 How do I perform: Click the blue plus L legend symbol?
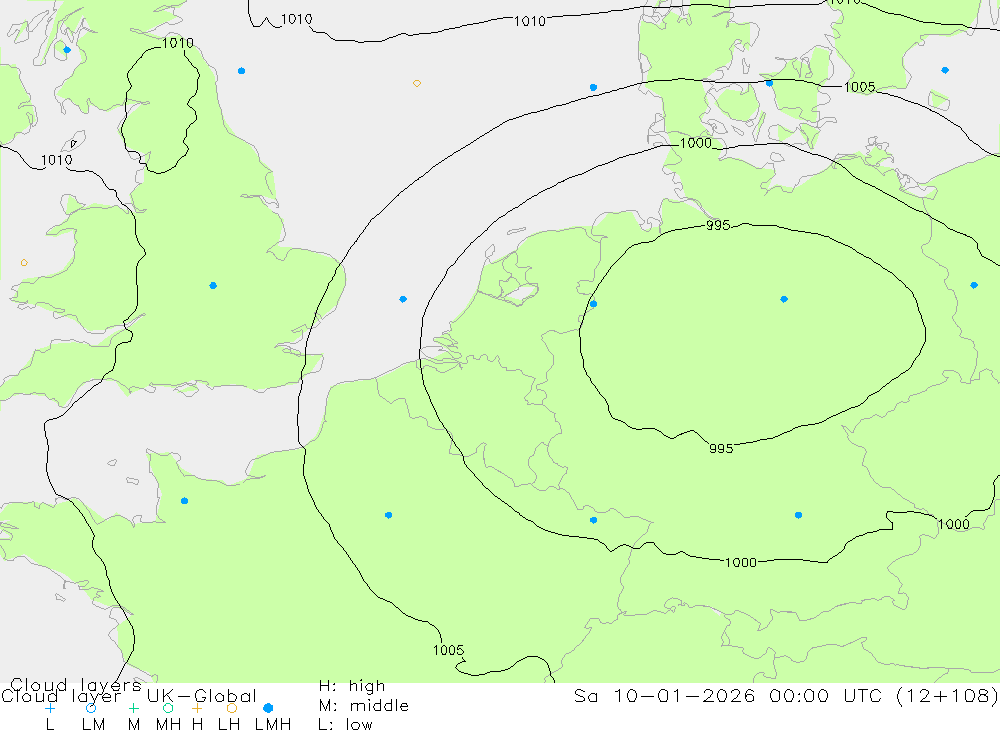[x=50, y=708]
